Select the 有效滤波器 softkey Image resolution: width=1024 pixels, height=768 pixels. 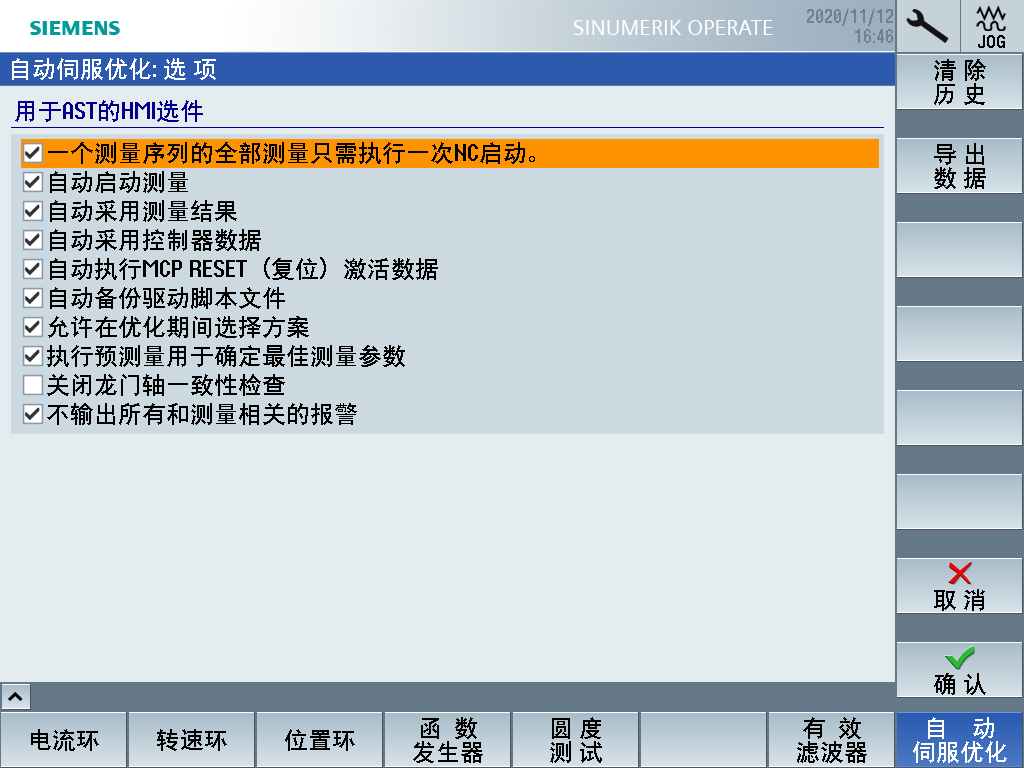click(x=831, y=740)
